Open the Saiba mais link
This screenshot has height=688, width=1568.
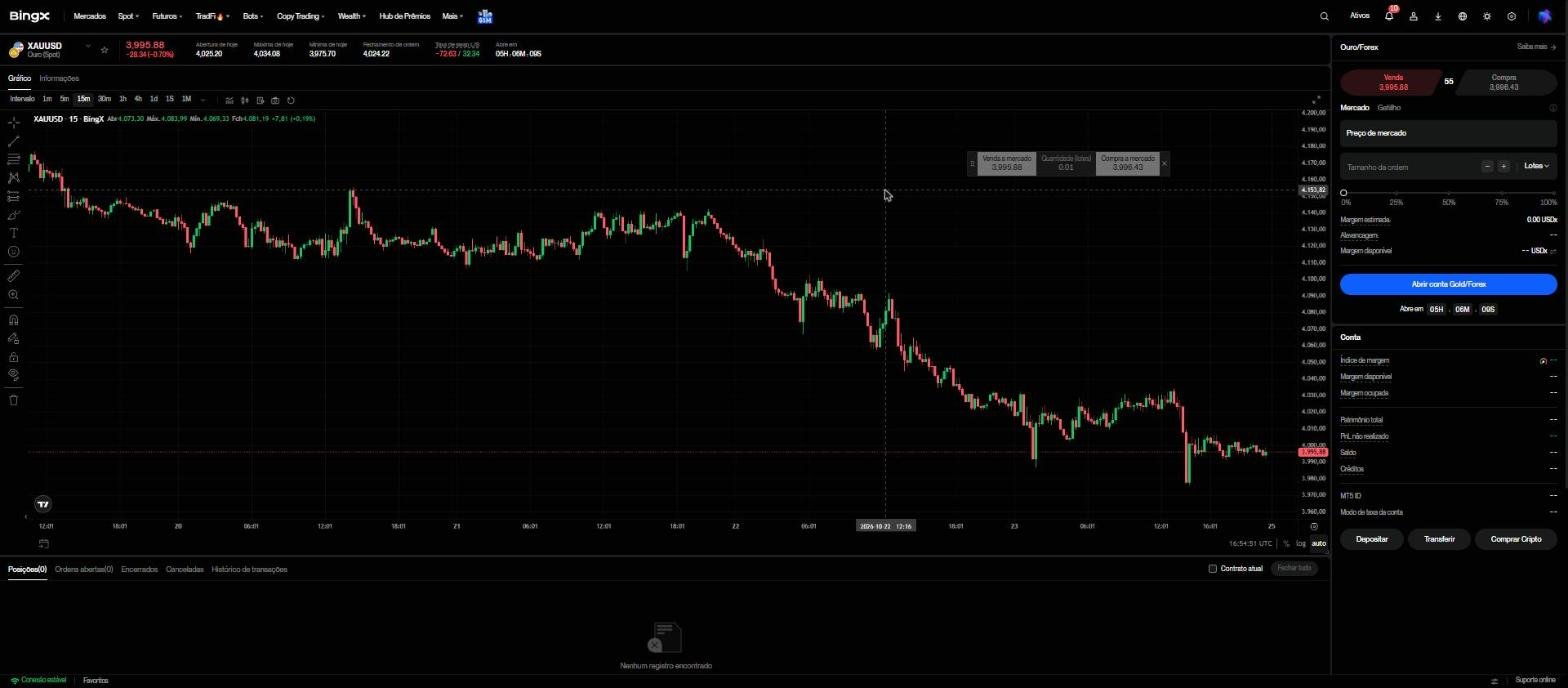pyautogui.click(x=1536, y=47)
